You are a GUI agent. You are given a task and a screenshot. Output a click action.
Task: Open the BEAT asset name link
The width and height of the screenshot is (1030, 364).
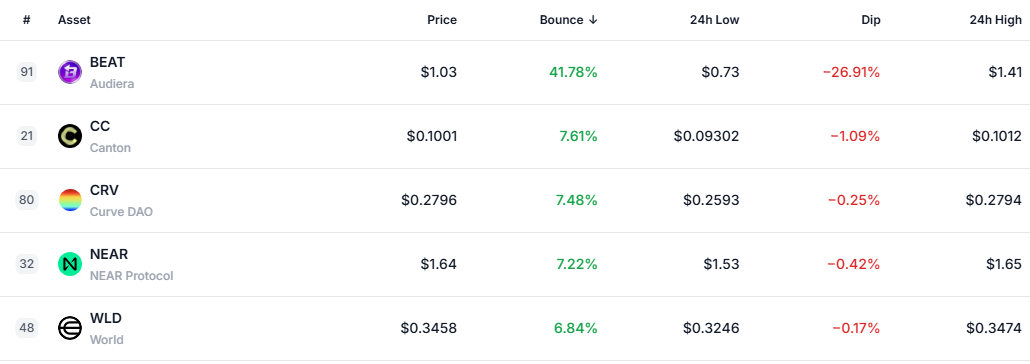(x=108, y=62)
